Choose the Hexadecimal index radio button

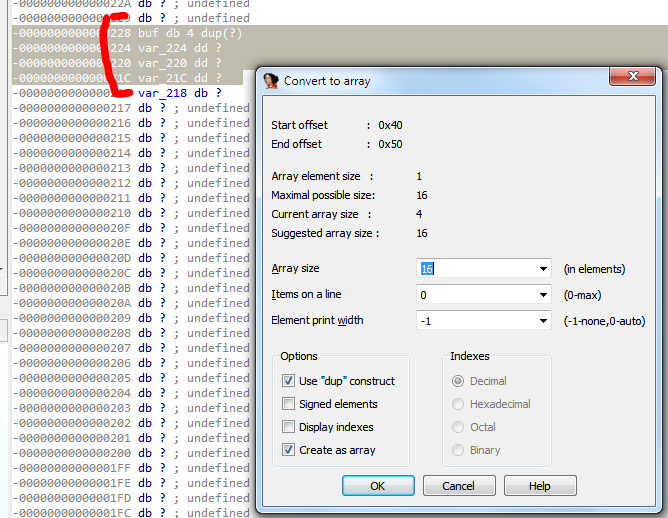(x=459, y=404)
